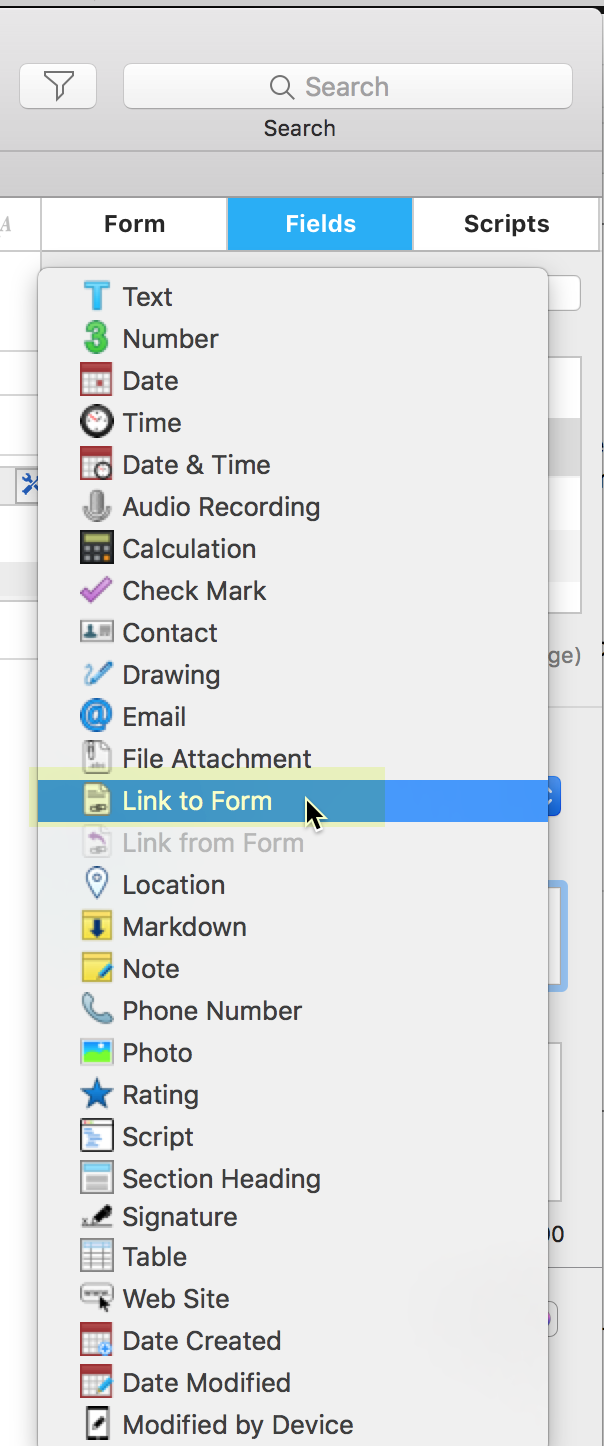Select the Fields tab

pyautogui.click(x=320, y=224)
